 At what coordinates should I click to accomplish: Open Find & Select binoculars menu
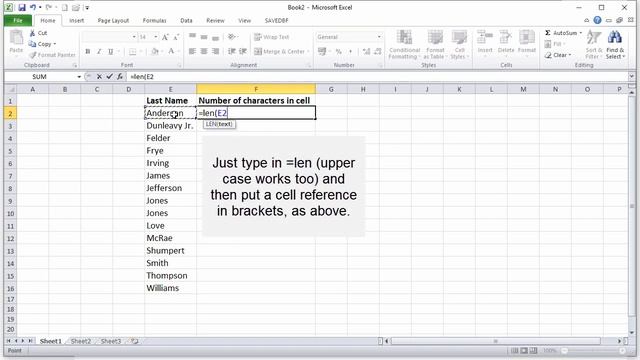click(x=615, y=44)
